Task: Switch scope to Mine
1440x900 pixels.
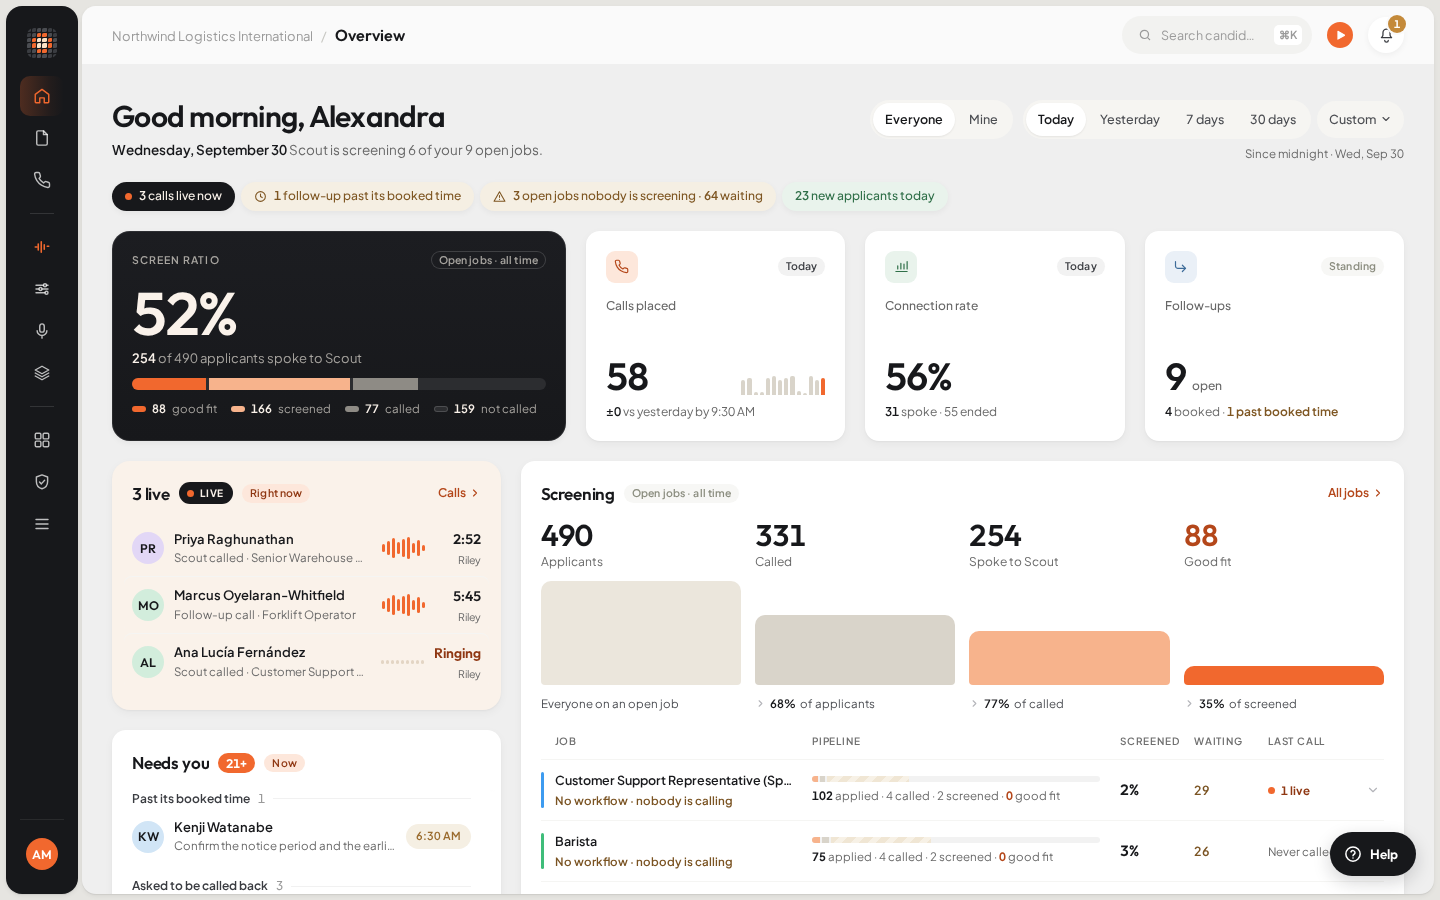Action: coord(983,120)
